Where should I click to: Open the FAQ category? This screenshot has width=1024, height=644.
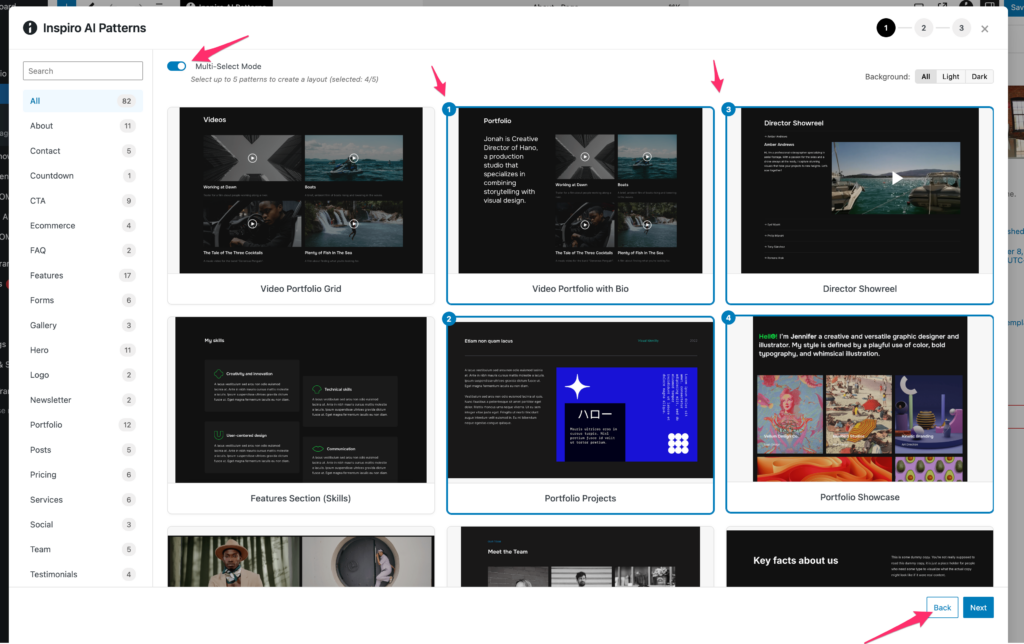point(83,250)
